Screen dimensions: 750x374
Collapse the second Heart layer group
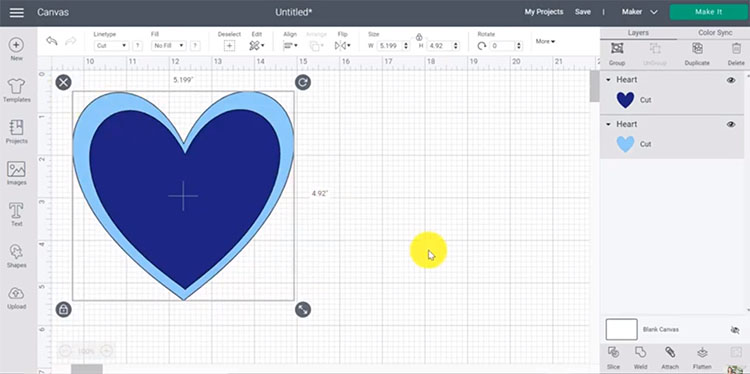click(608, 124)
